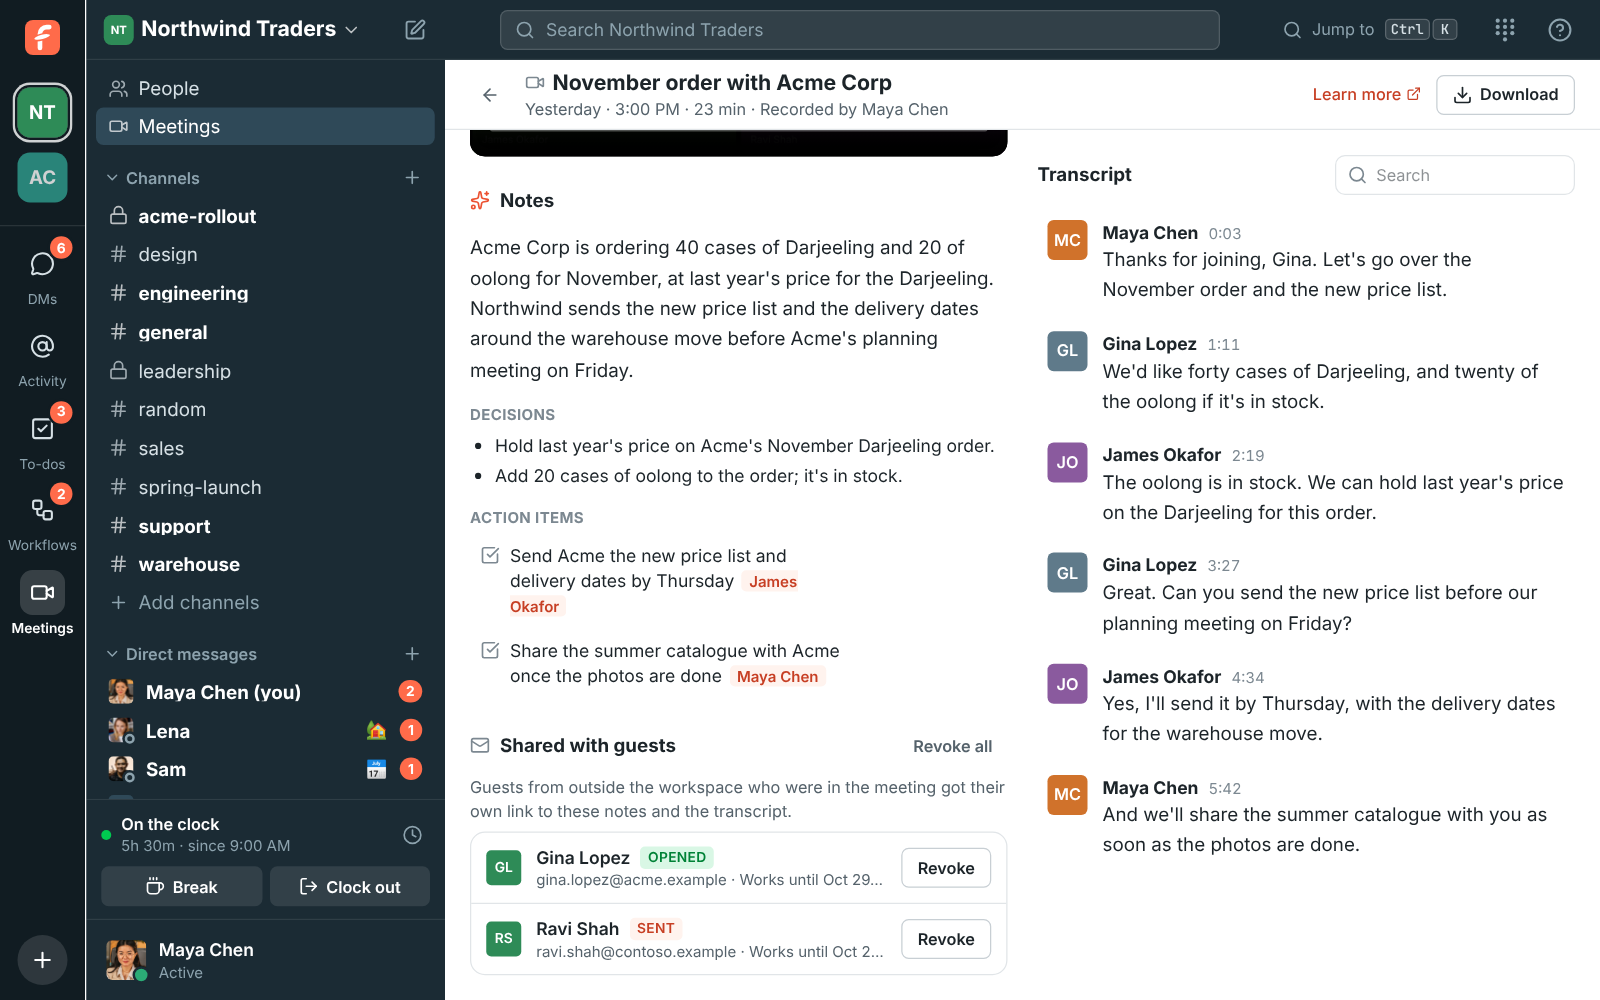The width and height of the screenshot is (1600, 1000).
Task: Start a Break on the timeclock
Action: coord(182,887)
